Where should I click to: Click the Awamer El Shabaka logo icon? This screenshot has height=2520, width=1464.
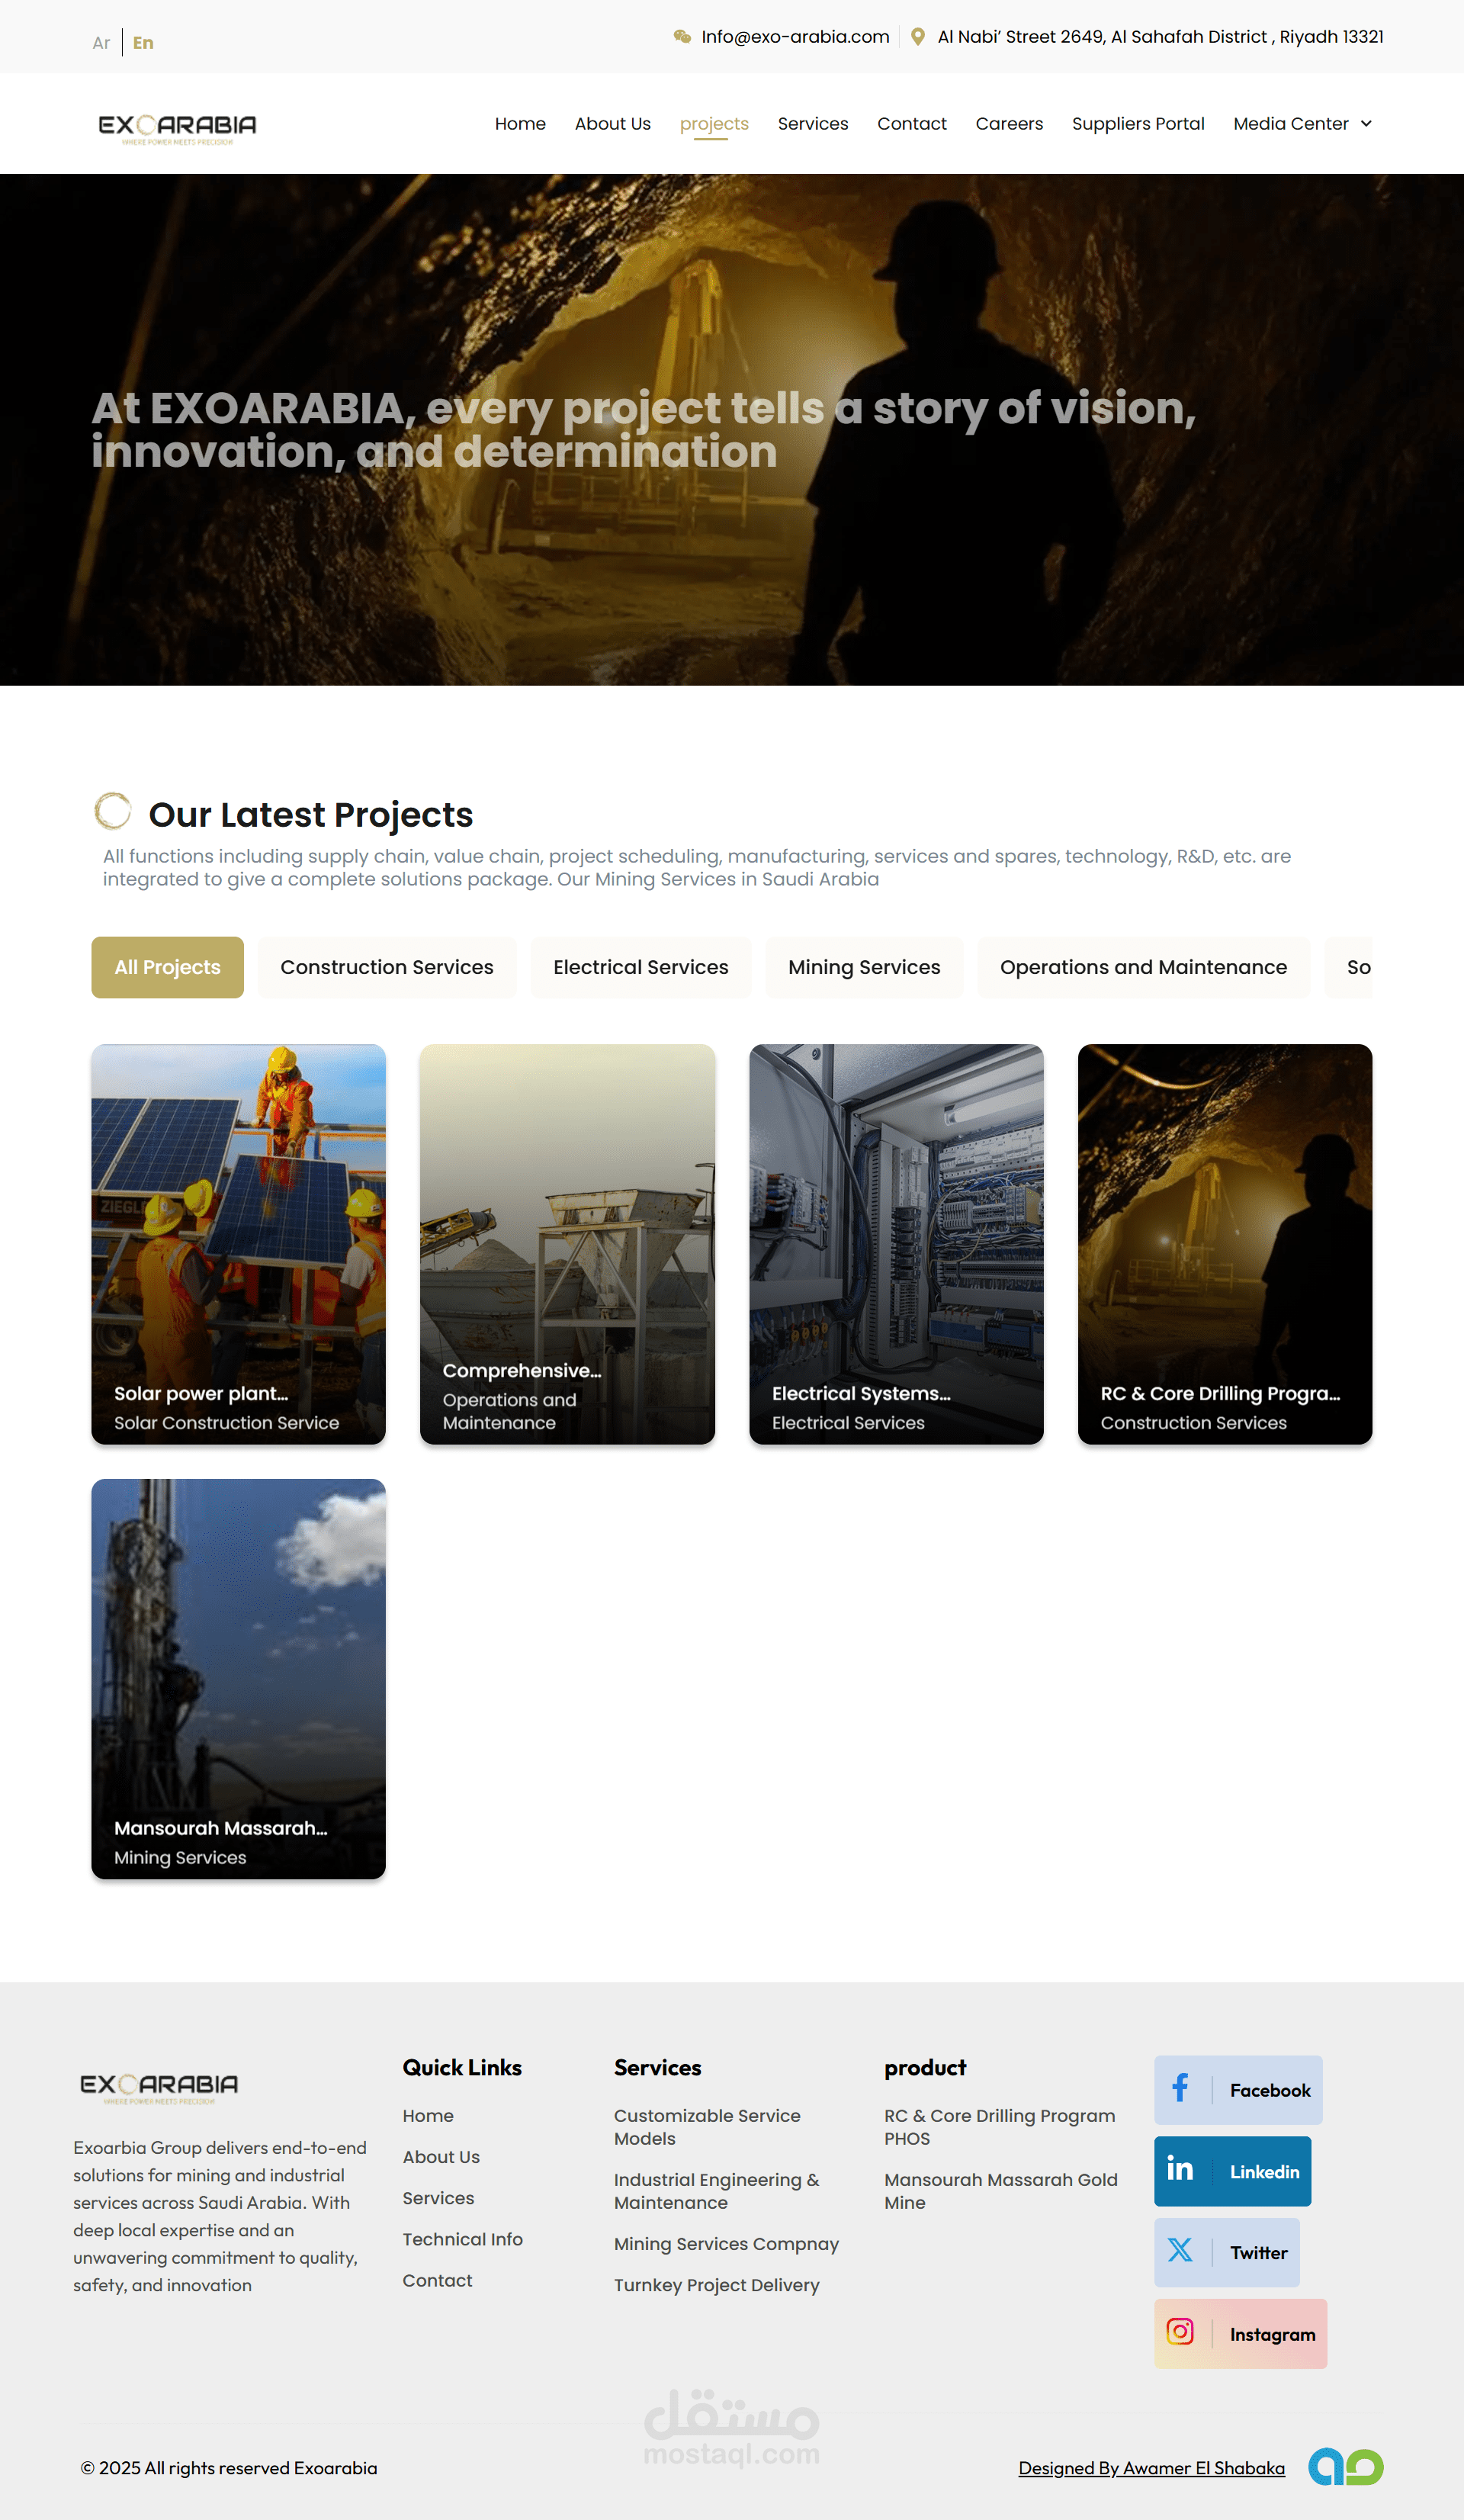(1345, 2467)
